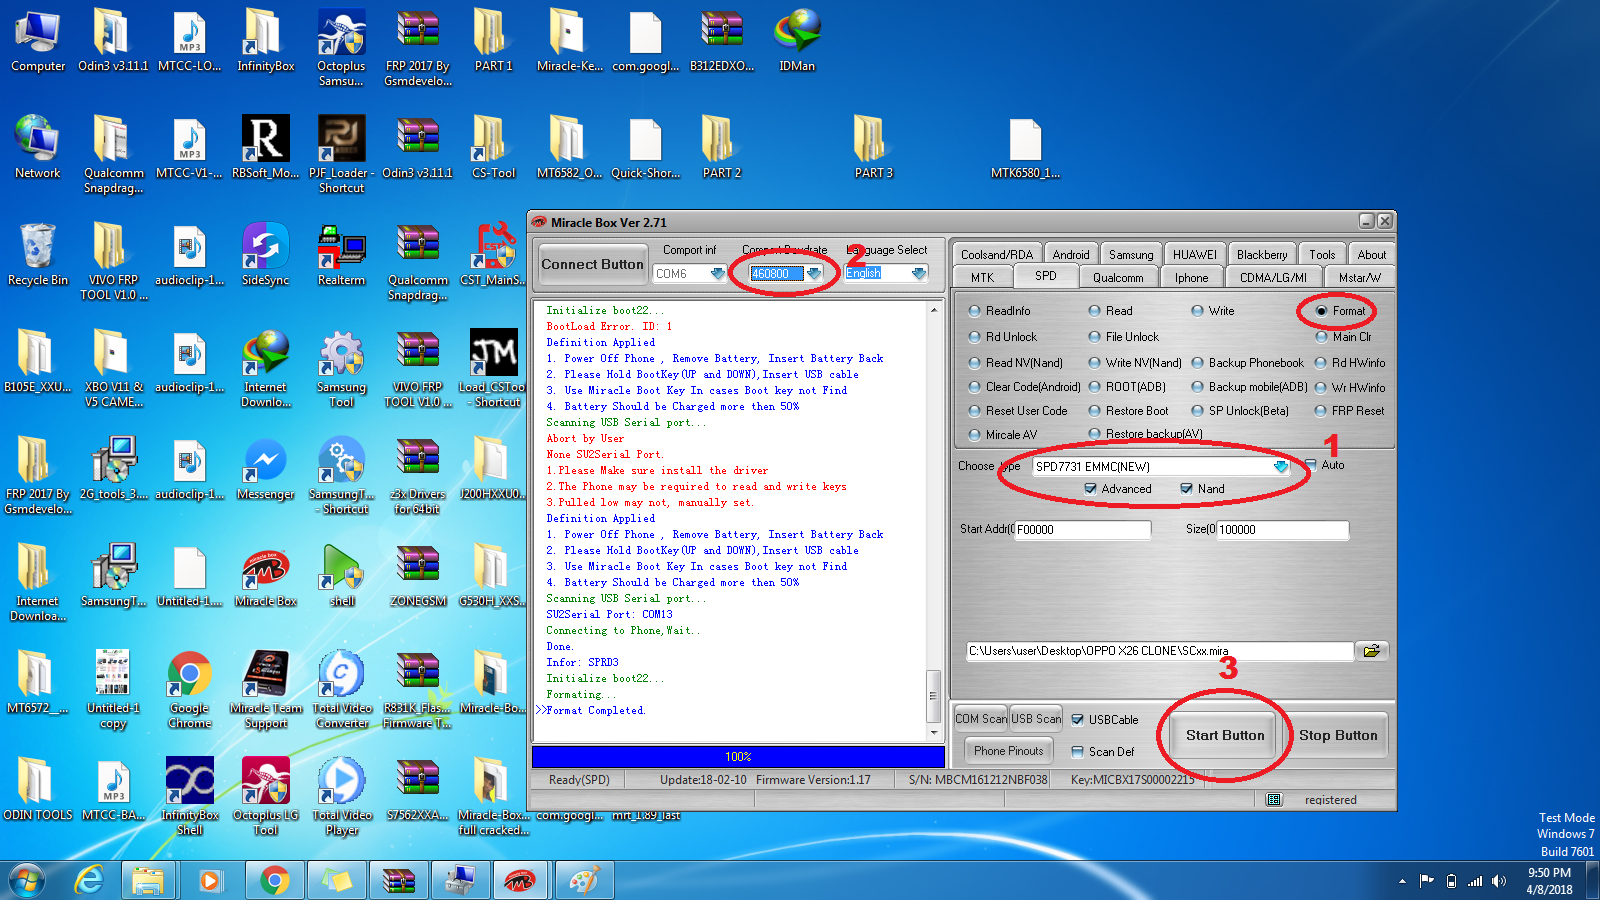This screenshot has height=900, width=1600.
Task: Open the Samsung tab
Action: (x=1131, y=255)
